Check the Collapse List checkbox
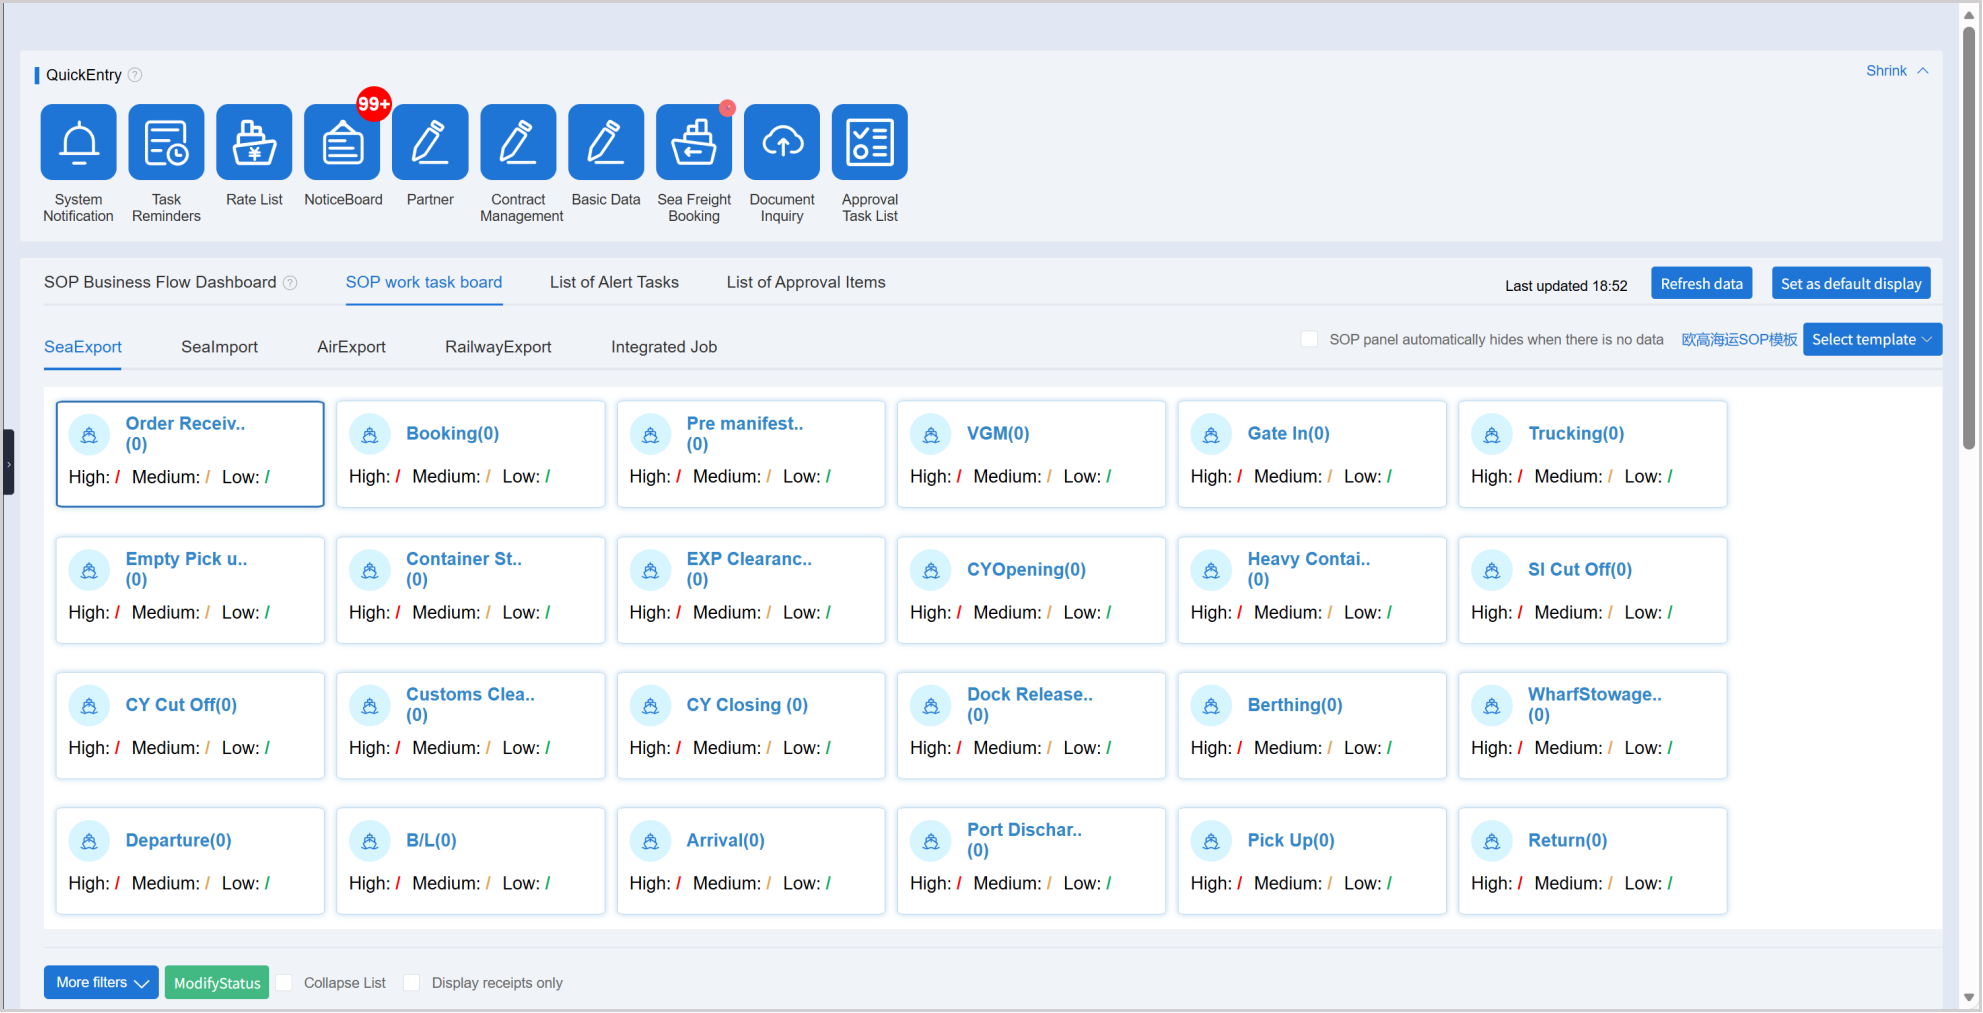 point(285,983)
